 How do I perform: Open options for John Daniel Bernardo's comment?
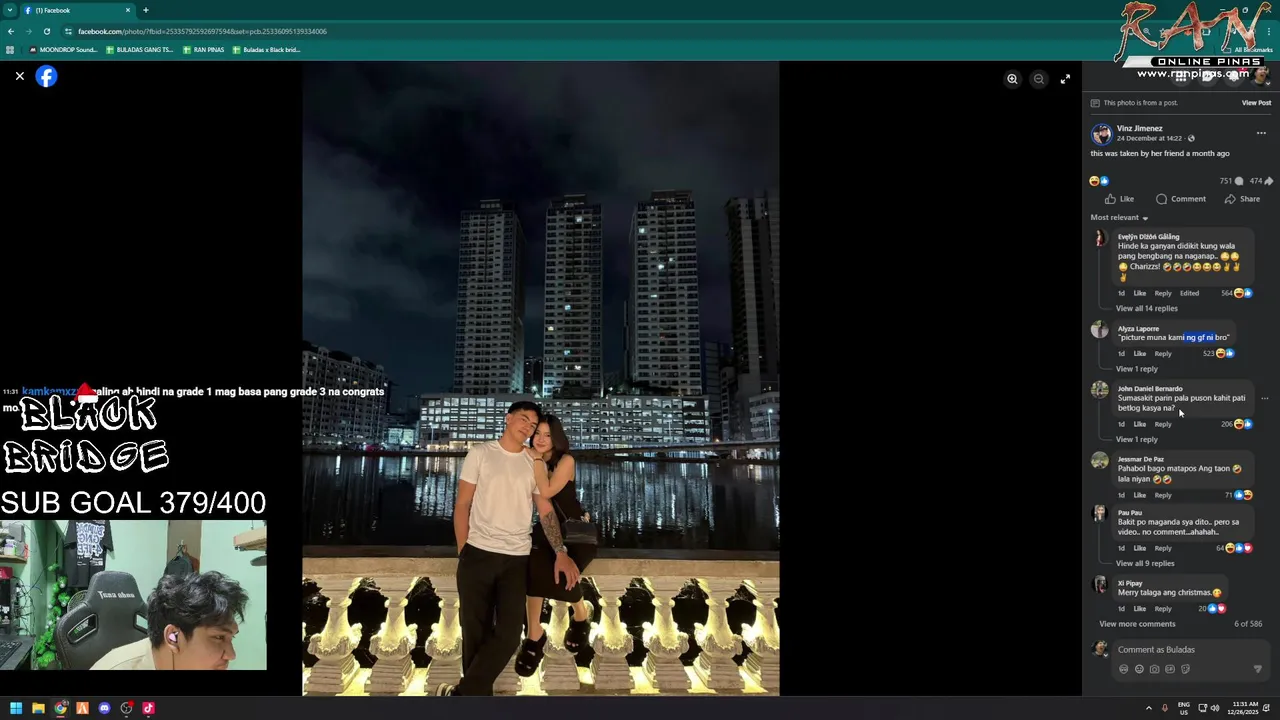click(1264, 398)
